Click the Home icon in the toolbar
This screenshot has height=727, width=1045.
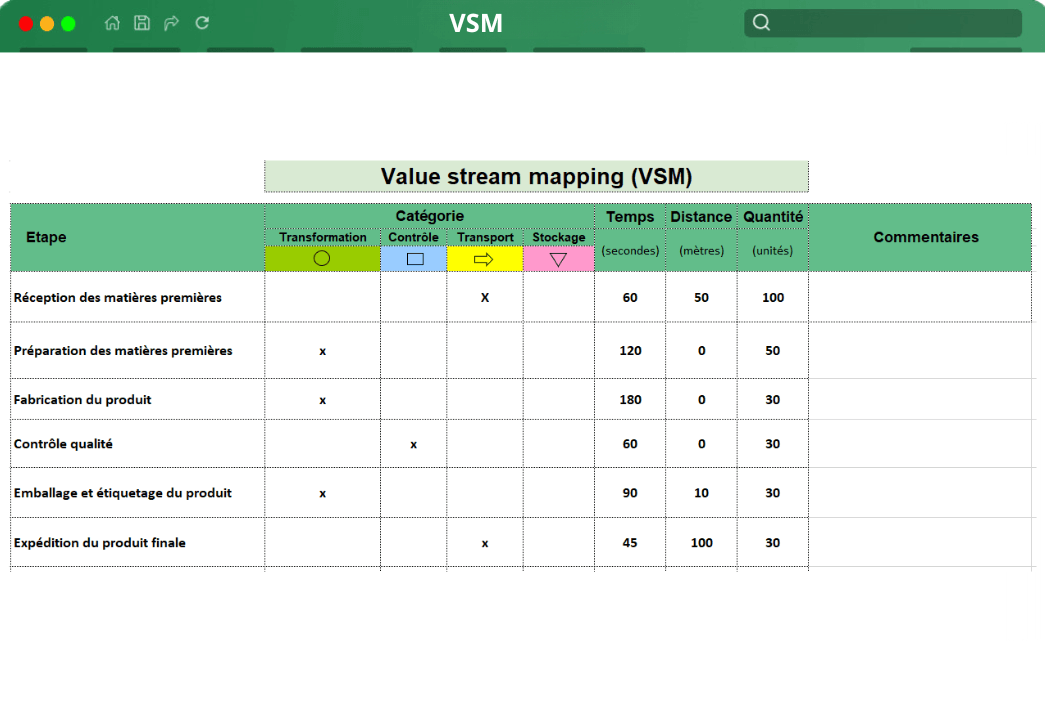pyautogui.click(x=112, y=23)
